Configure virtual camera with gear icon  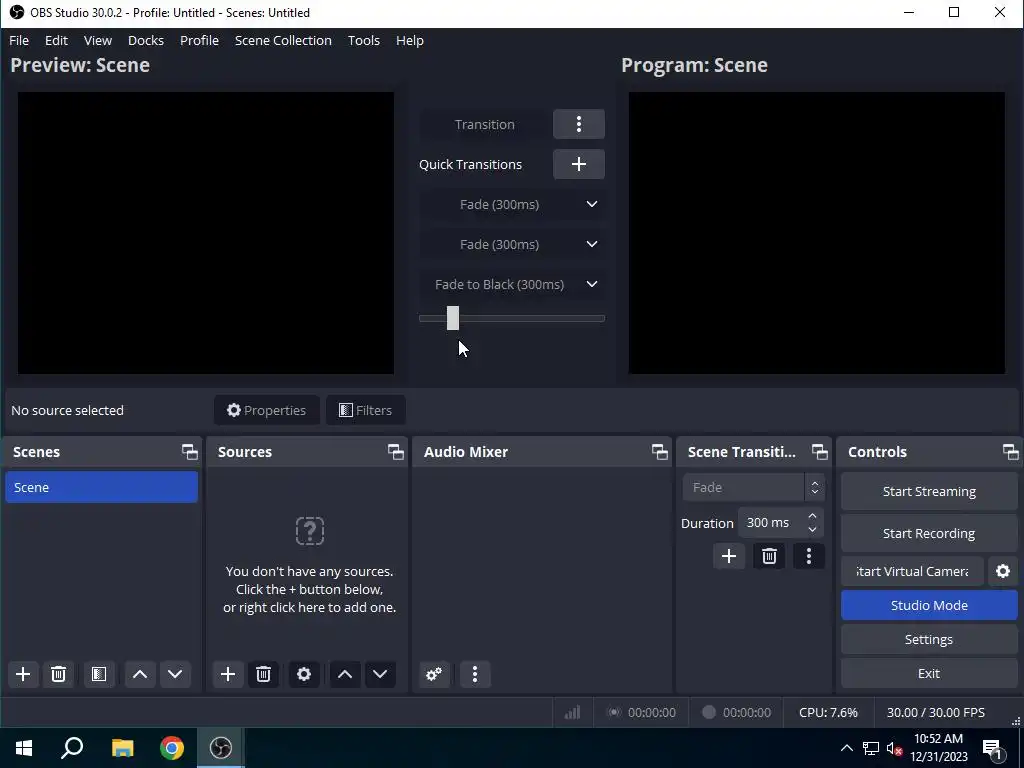click(1003, 571)
